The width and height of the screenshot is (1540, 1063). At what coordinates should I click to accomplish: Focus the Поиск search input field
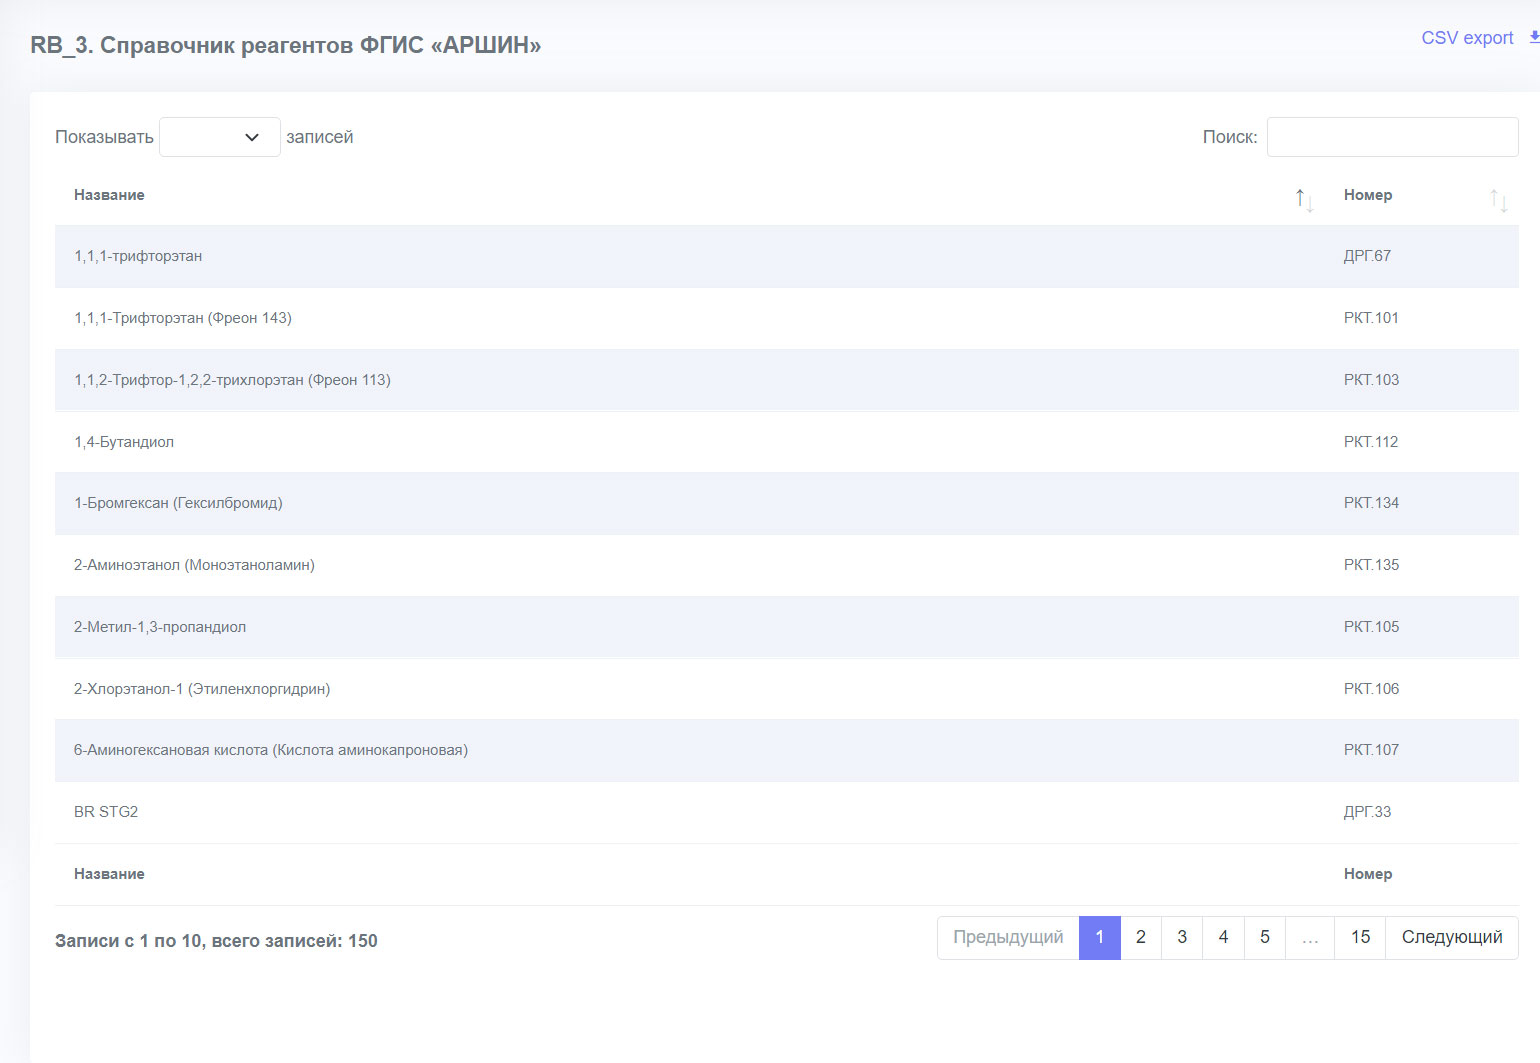pyautogui.click(x=1392, y=137)
